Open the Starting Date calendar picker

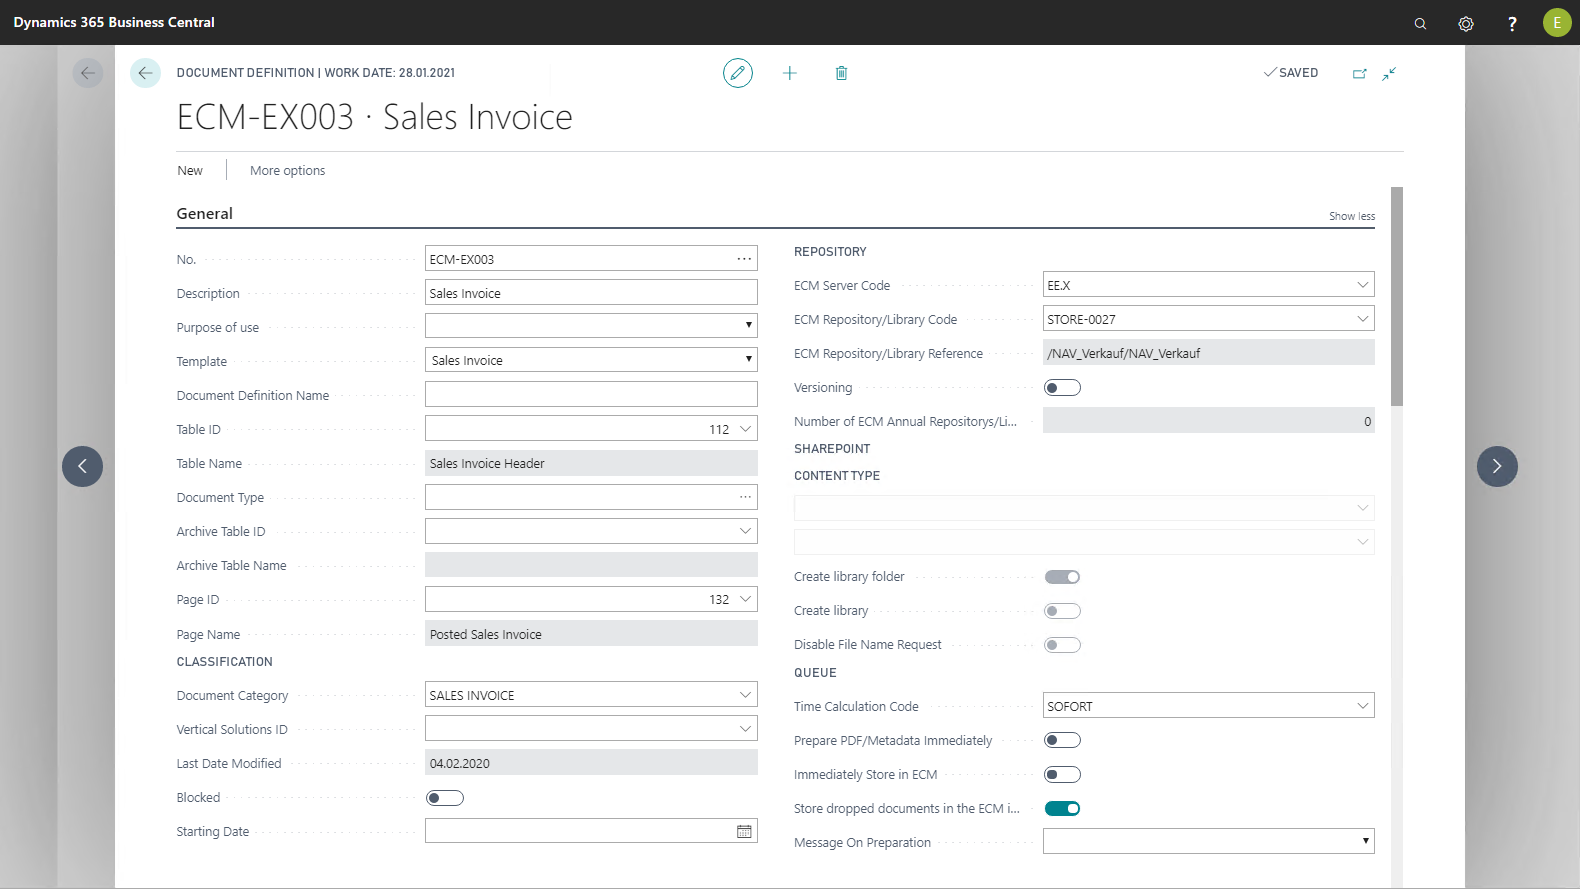point(744,831)
